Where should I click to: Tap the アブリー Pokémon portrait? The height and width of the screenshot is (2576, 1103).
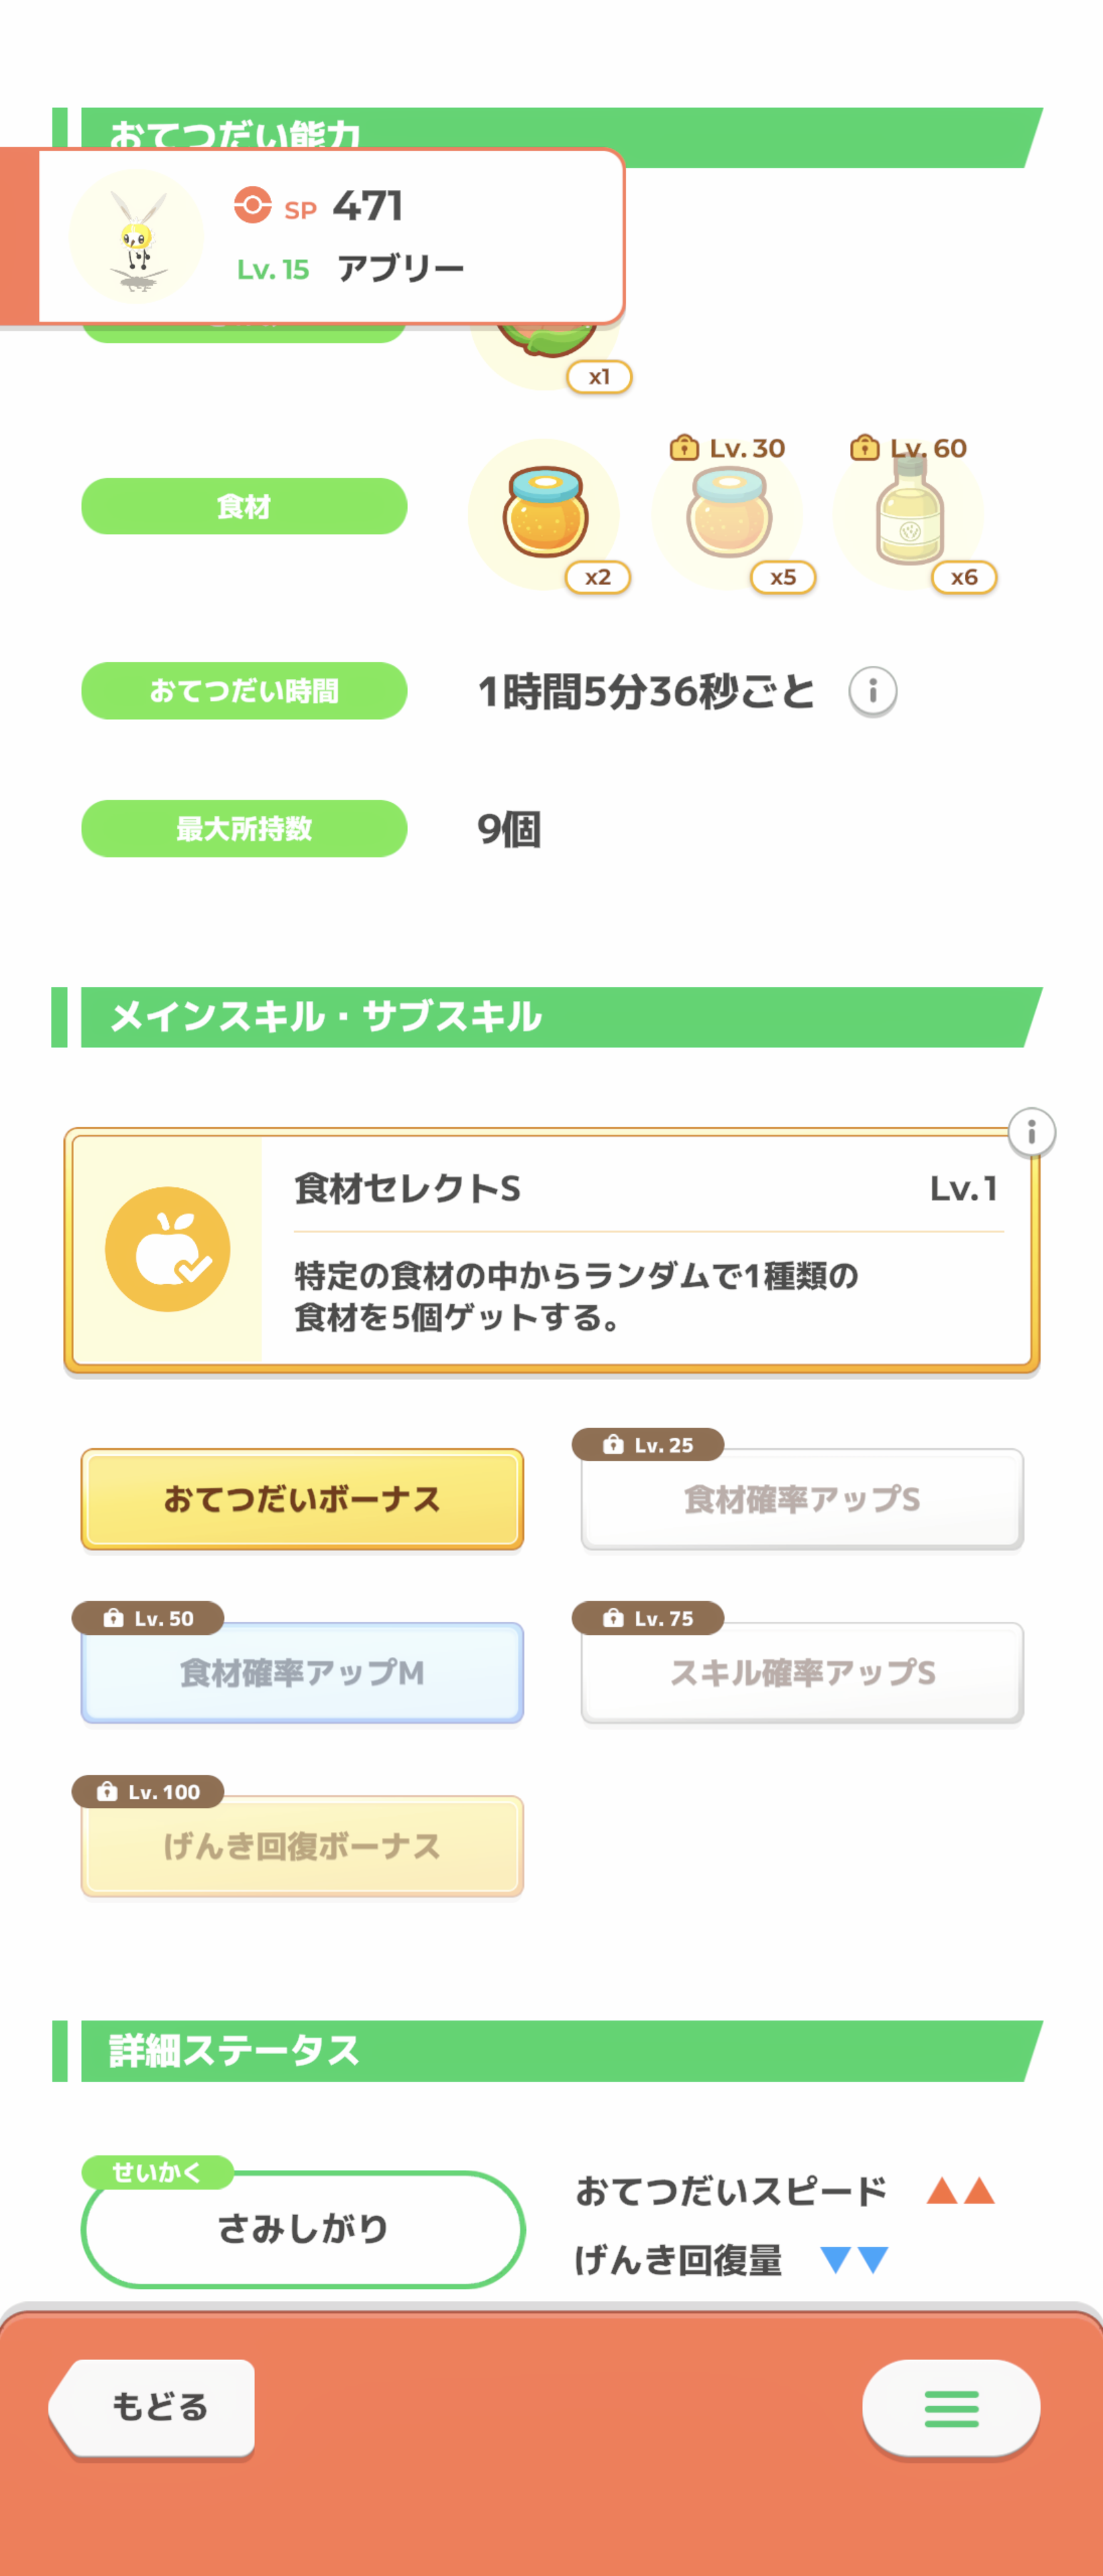pos(137,237)
